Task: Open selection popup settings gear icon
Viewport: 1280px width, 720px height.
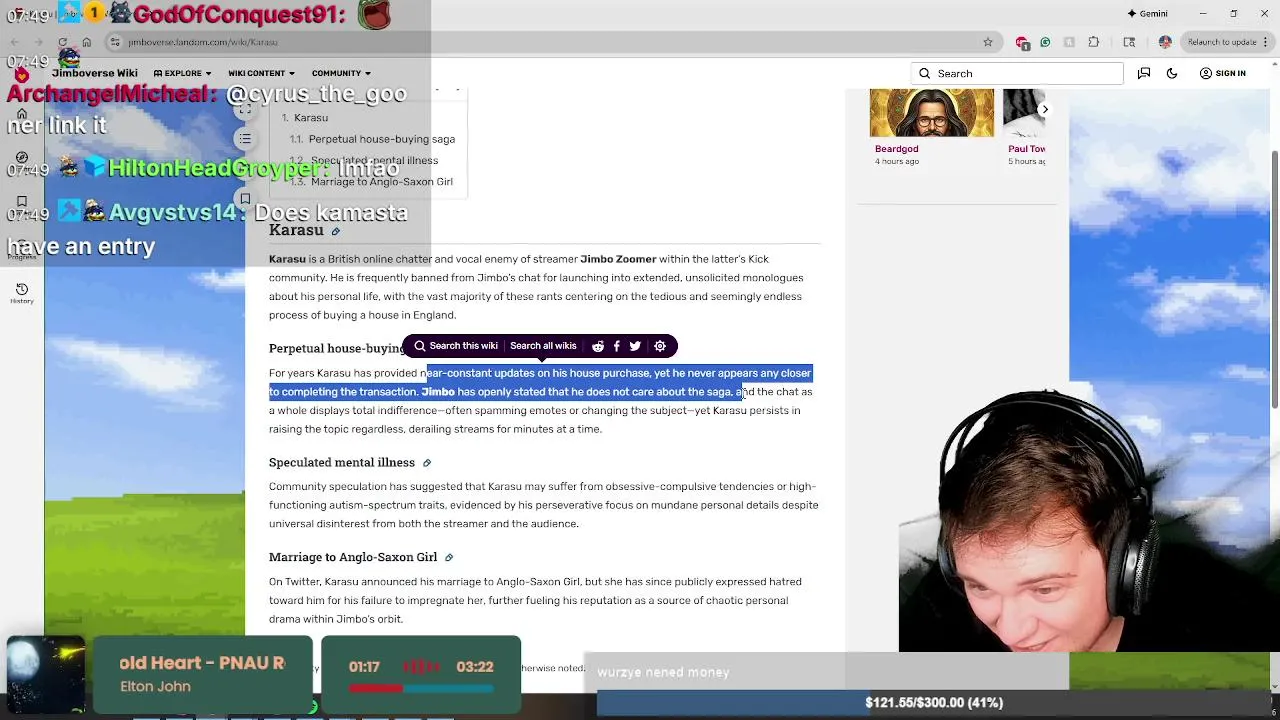Action: pos(660,346)
